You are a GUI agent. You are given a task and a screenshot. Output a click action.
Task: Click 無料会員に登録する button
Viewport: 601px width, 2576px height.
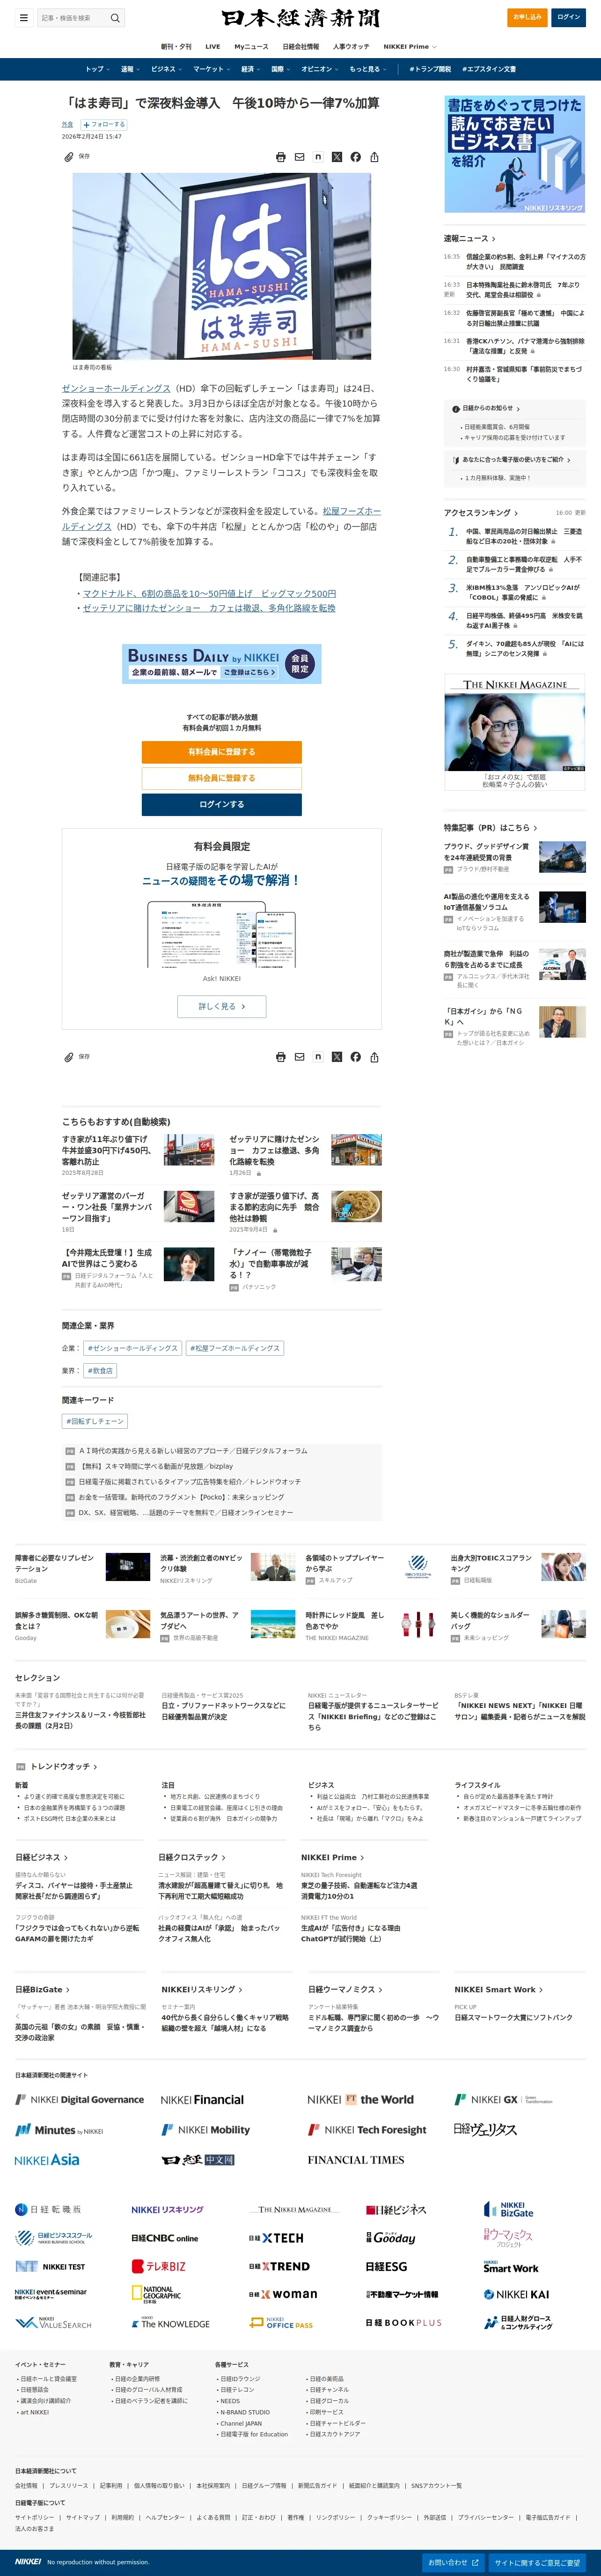(x=222, y=778)
